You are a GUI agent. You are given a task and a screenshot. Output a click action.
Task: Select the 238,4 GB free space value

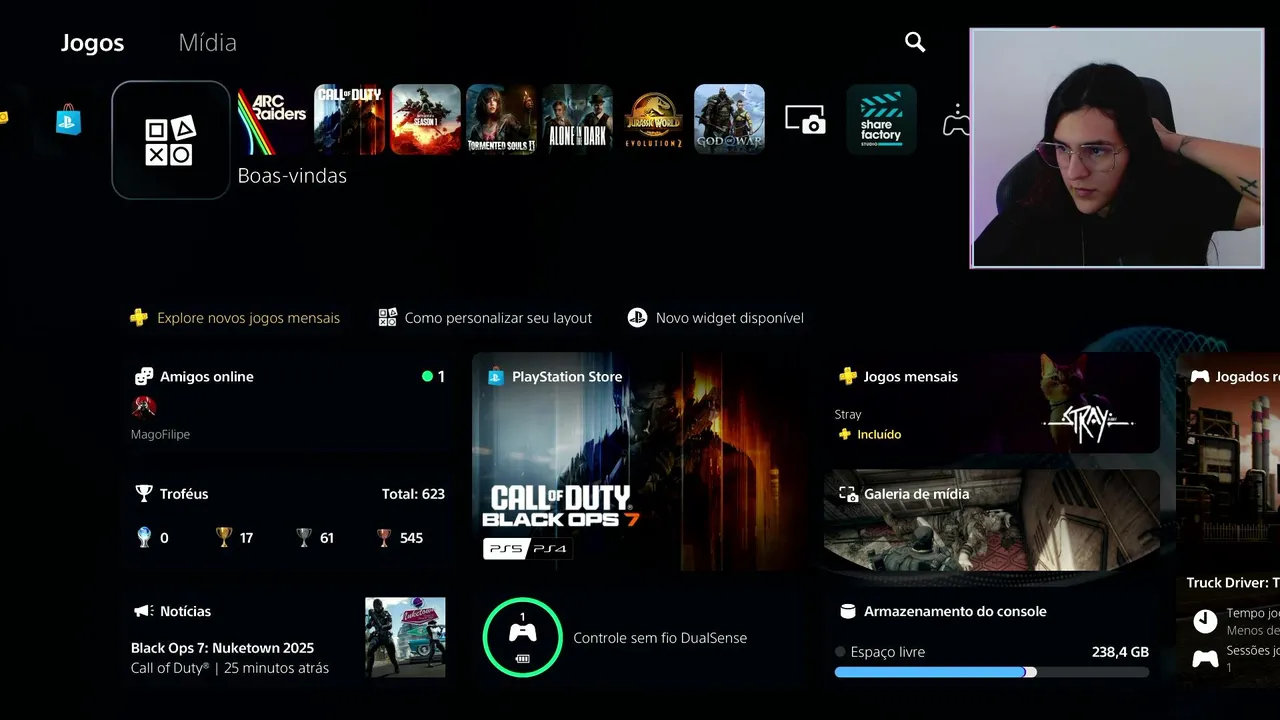click(1120, 652)
